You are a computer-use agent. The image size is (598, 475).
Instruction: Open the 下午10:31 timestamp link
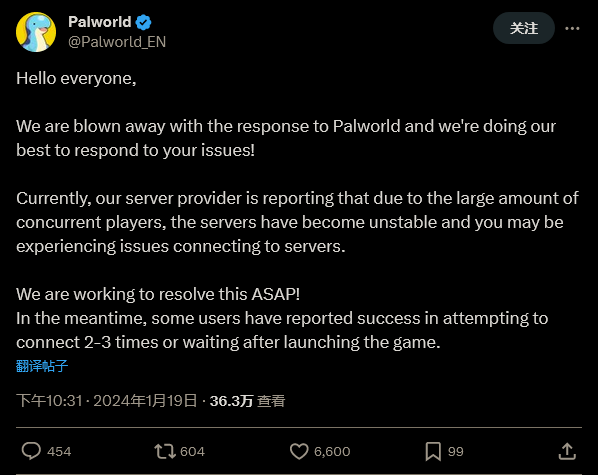49,401
